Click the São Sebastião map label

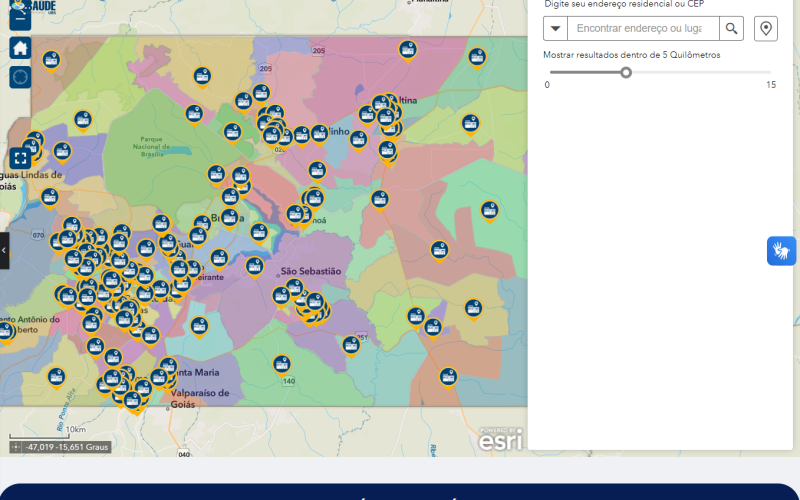(x=311, y=271)
